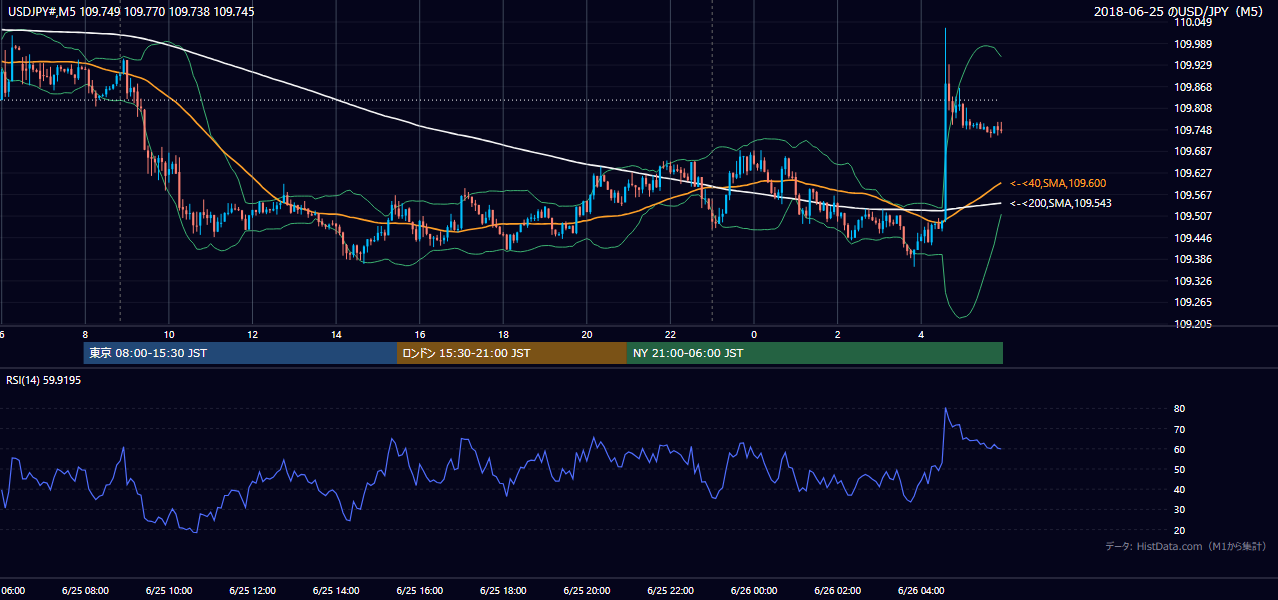Click the 6/26 00:00 date label

(x=754, y=590)
